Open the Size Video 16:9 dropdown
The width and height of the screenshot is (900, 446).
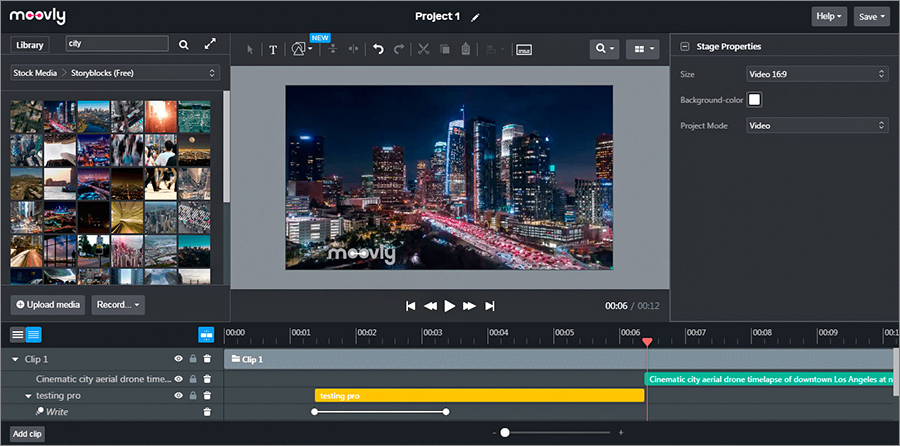(x=817, y=74)
